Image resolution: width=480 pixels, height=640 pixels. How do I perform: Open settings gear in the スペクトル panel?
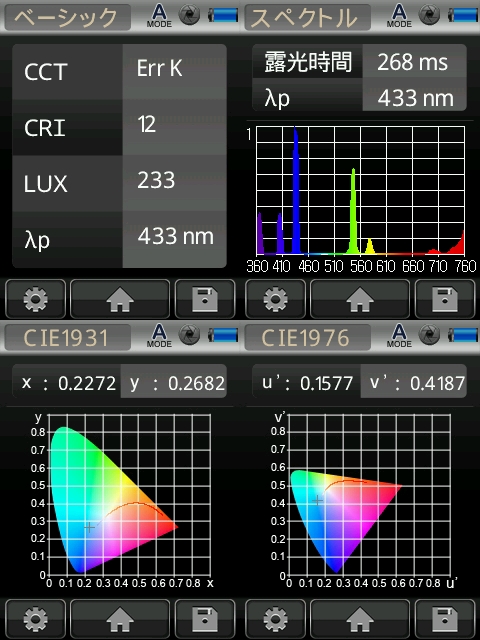pos(275,299)
